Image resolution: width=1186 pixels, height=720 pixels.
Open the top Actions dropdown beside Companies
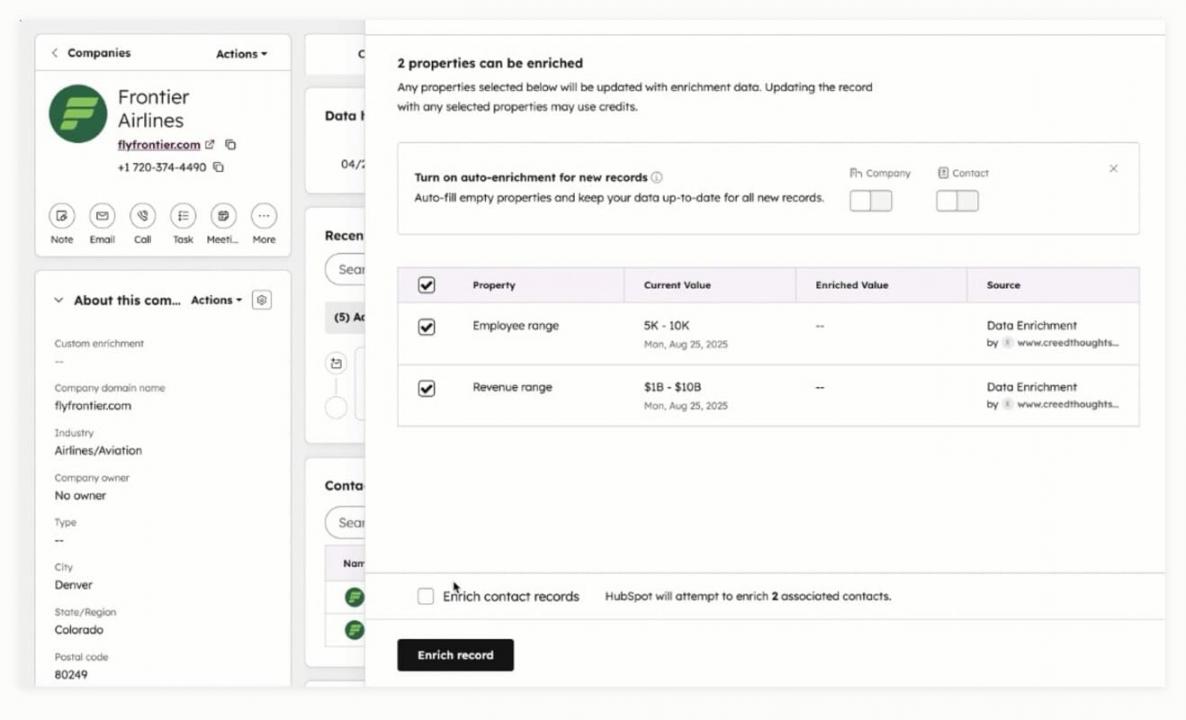241,54
